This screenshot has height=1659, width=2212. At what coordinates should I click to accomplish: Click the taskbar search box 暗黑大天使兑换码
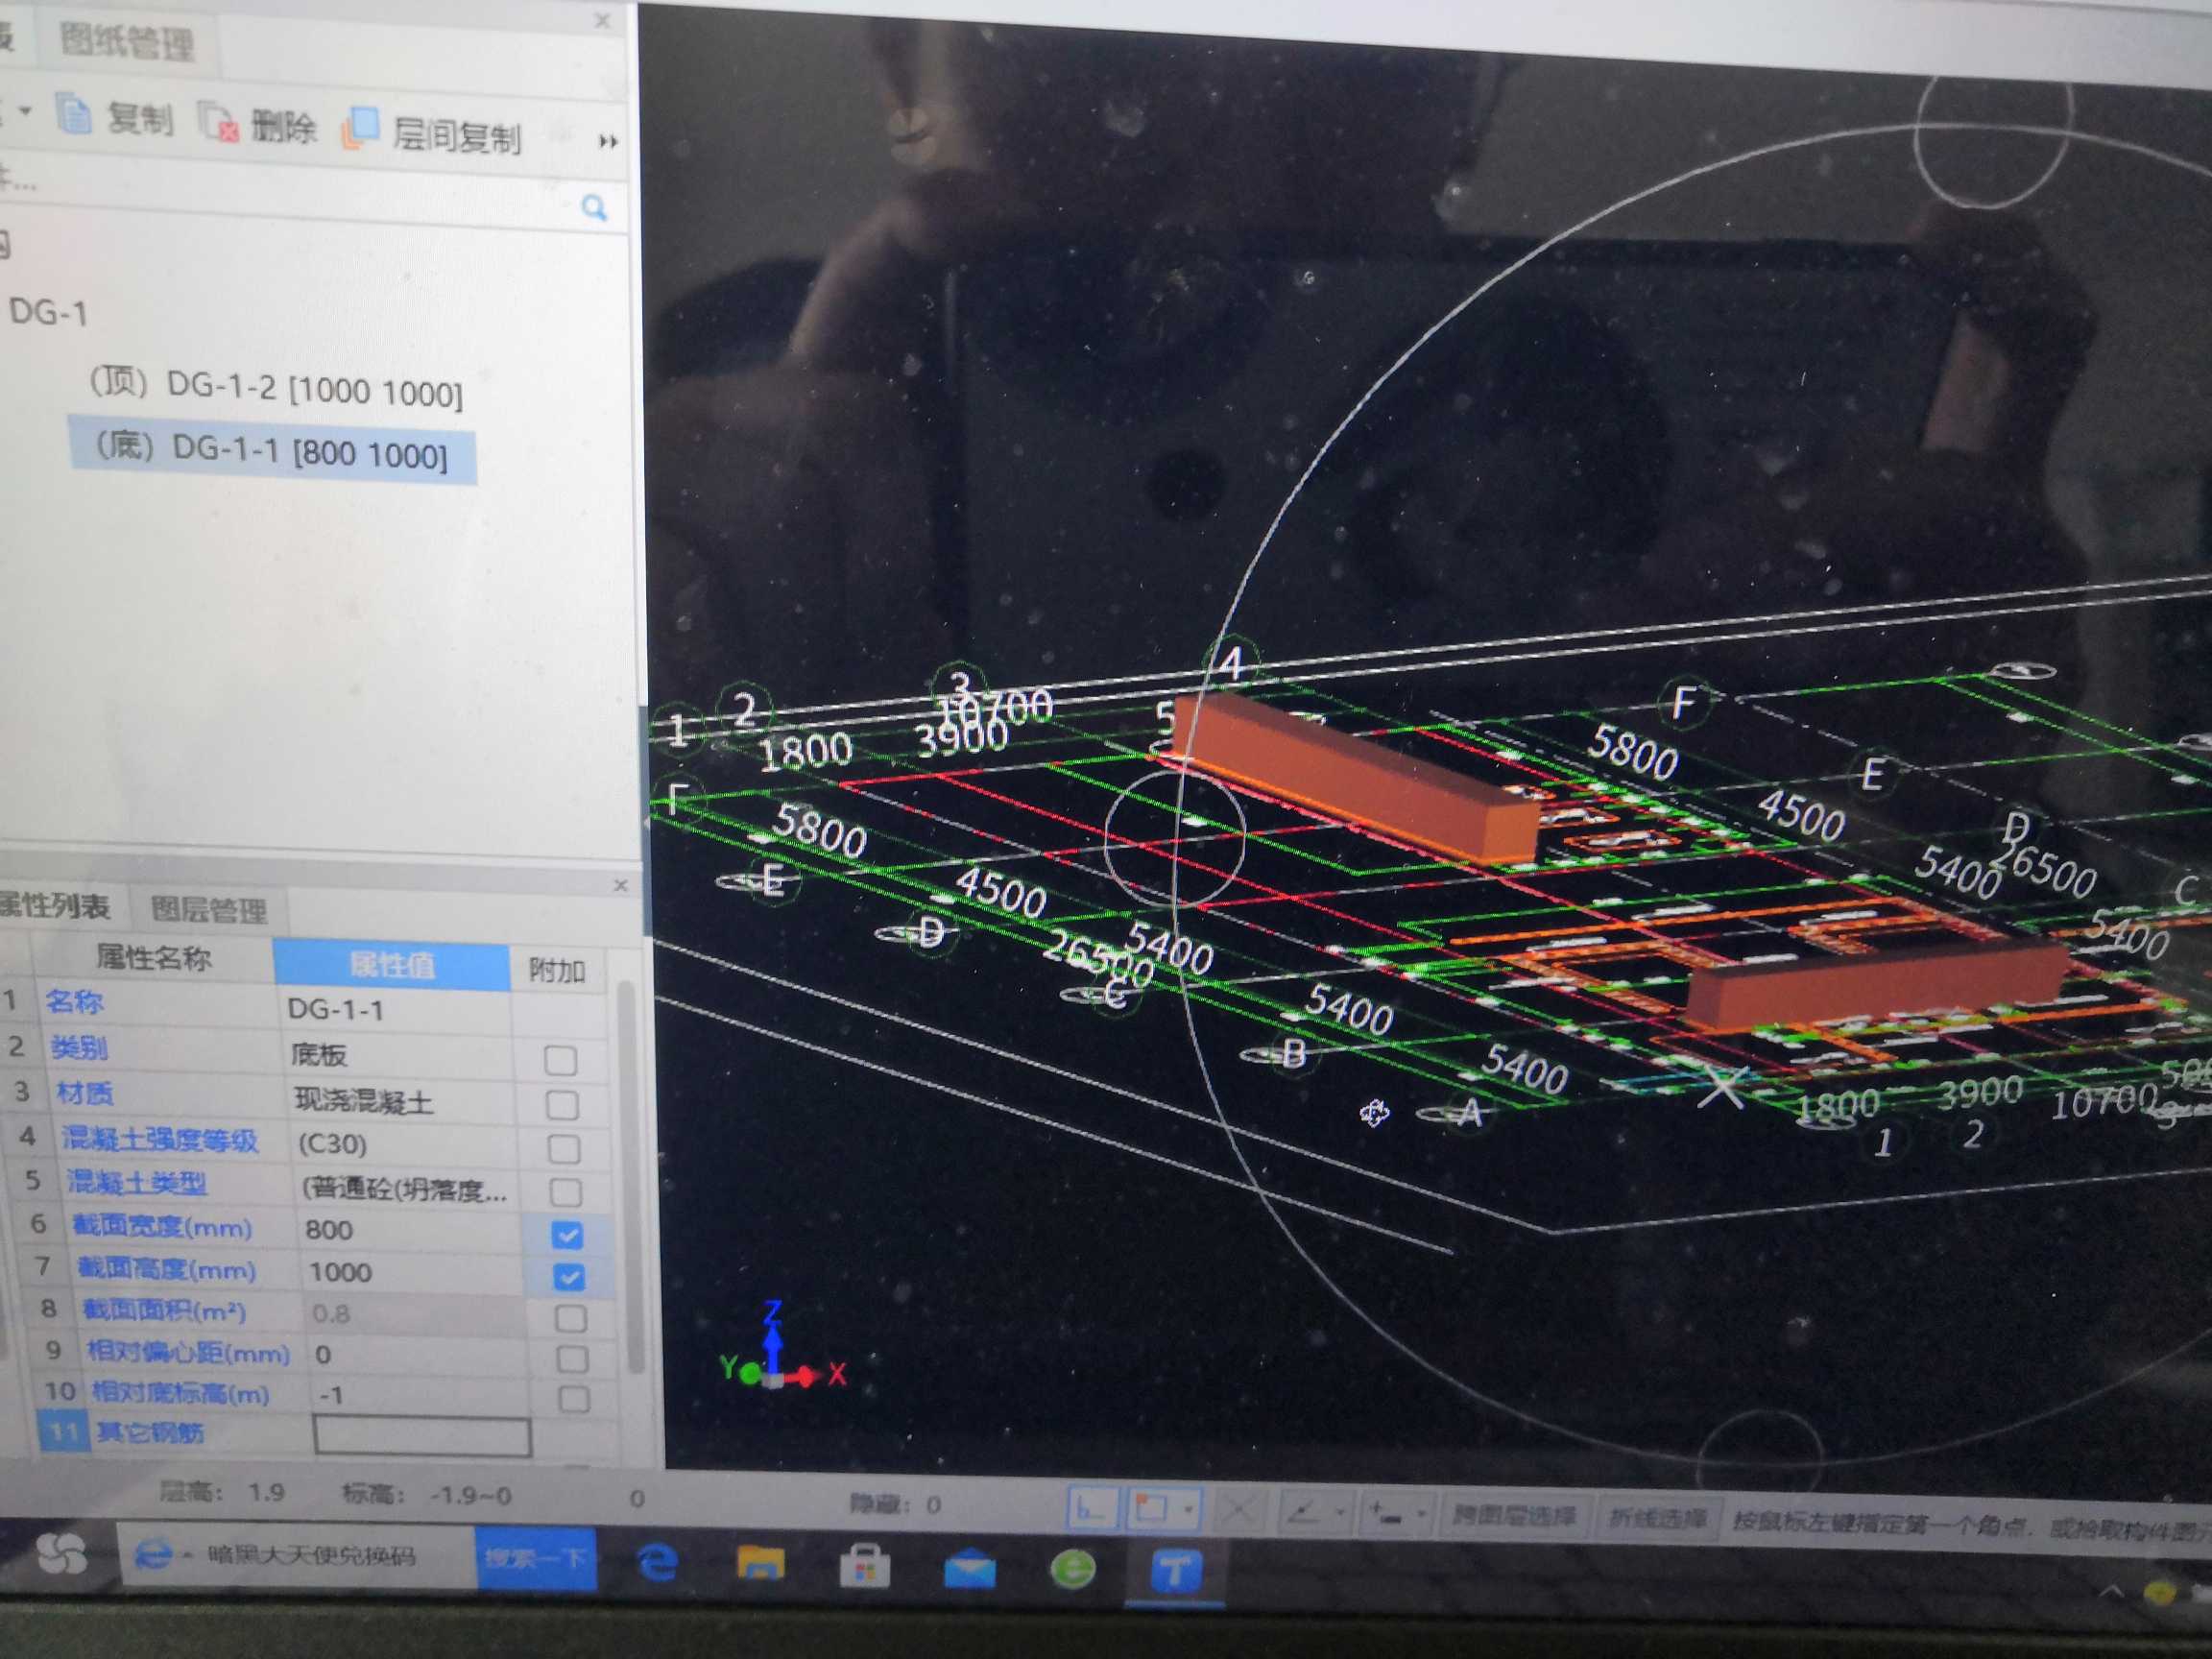click(x=298, y=1556)
